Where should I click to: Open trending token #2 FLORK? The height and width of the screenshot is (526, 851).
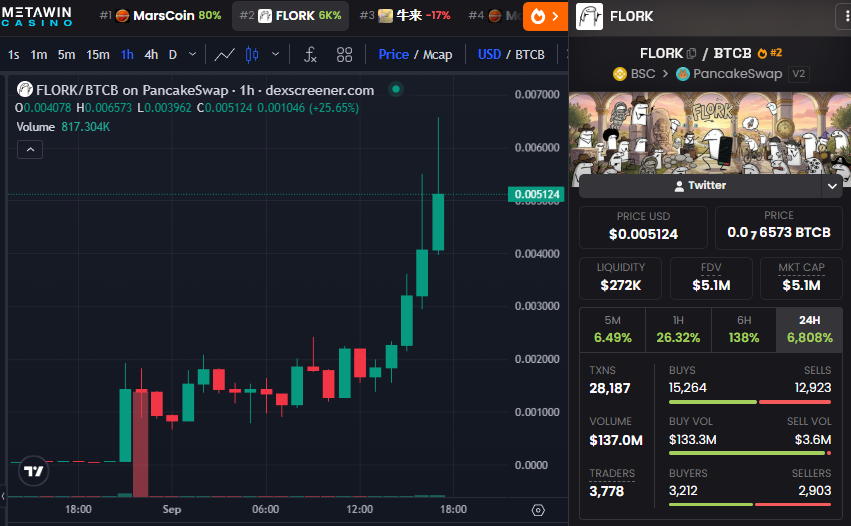(291, 16)
